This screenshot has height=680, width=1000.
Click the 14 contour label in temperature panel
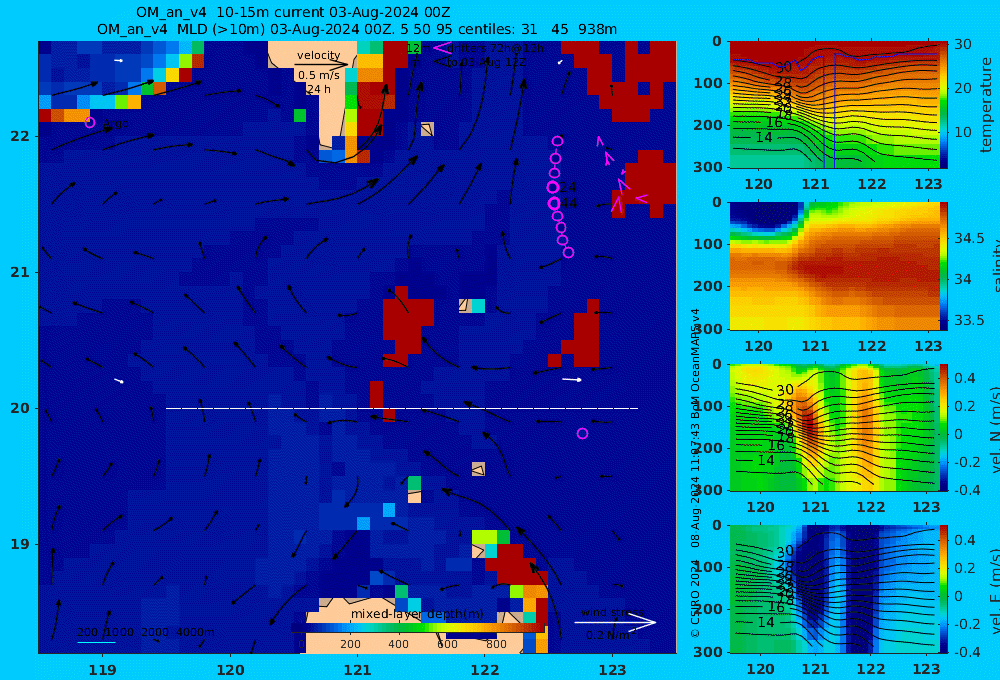[764, 137]
